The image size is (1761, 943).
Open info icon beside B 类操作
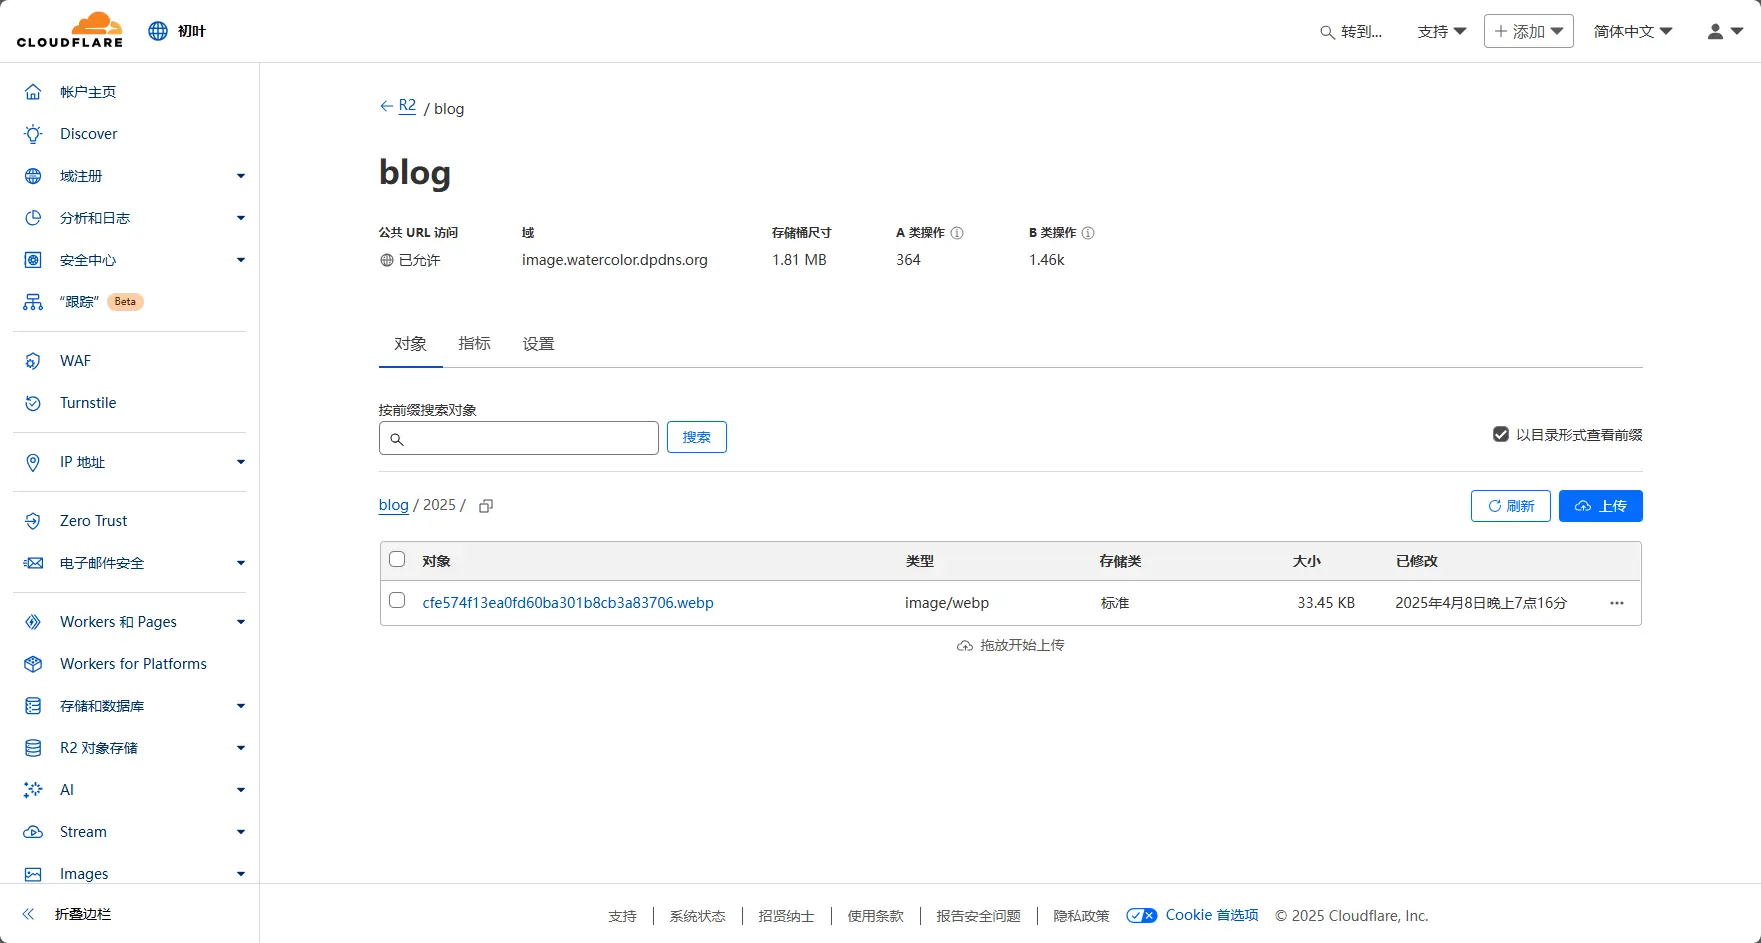click(1088, 233)
